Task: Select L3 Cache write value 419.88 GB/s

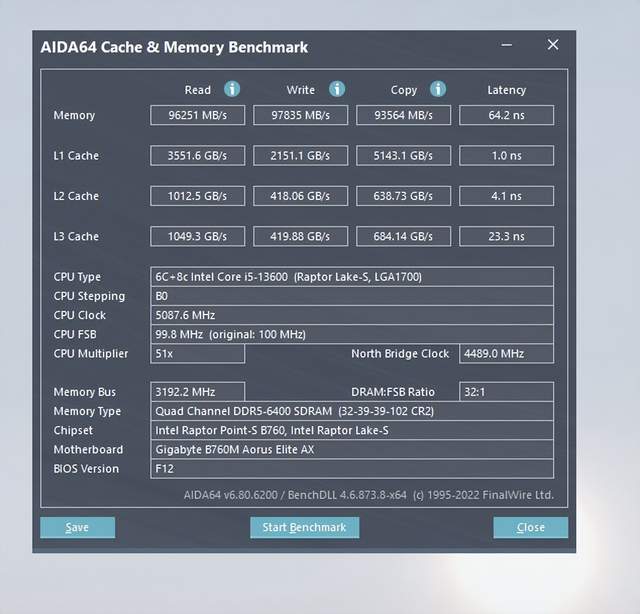Action: coord(300,236)
